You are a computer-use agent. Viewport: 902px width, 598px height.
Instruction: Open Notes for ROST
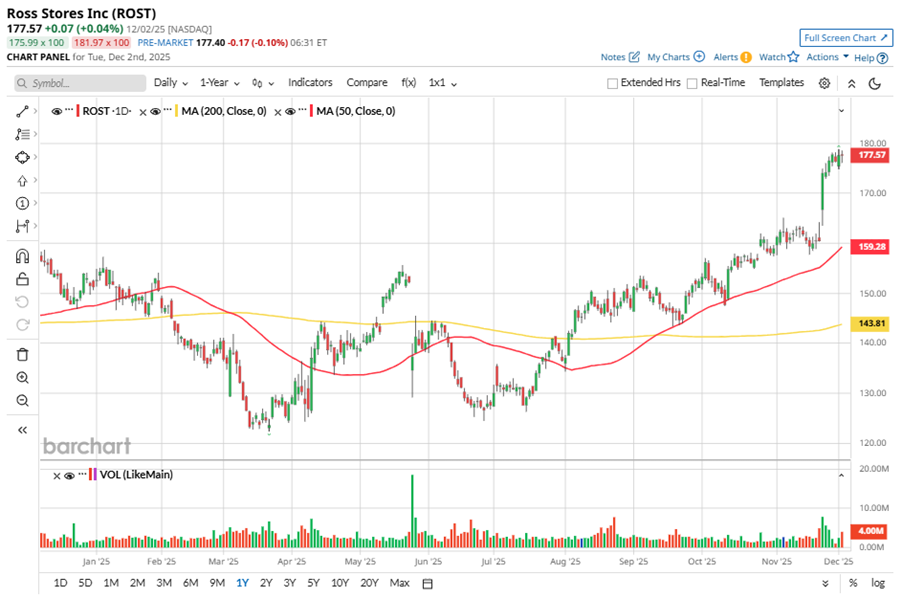[620, 57]
